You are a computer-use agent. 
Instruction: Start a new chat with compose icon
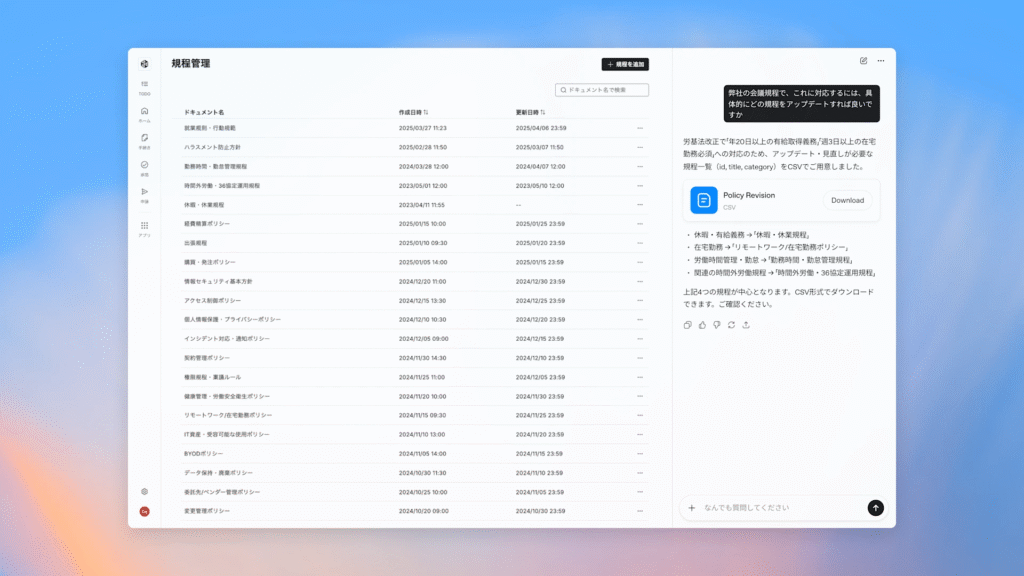(x=864, y=61)
